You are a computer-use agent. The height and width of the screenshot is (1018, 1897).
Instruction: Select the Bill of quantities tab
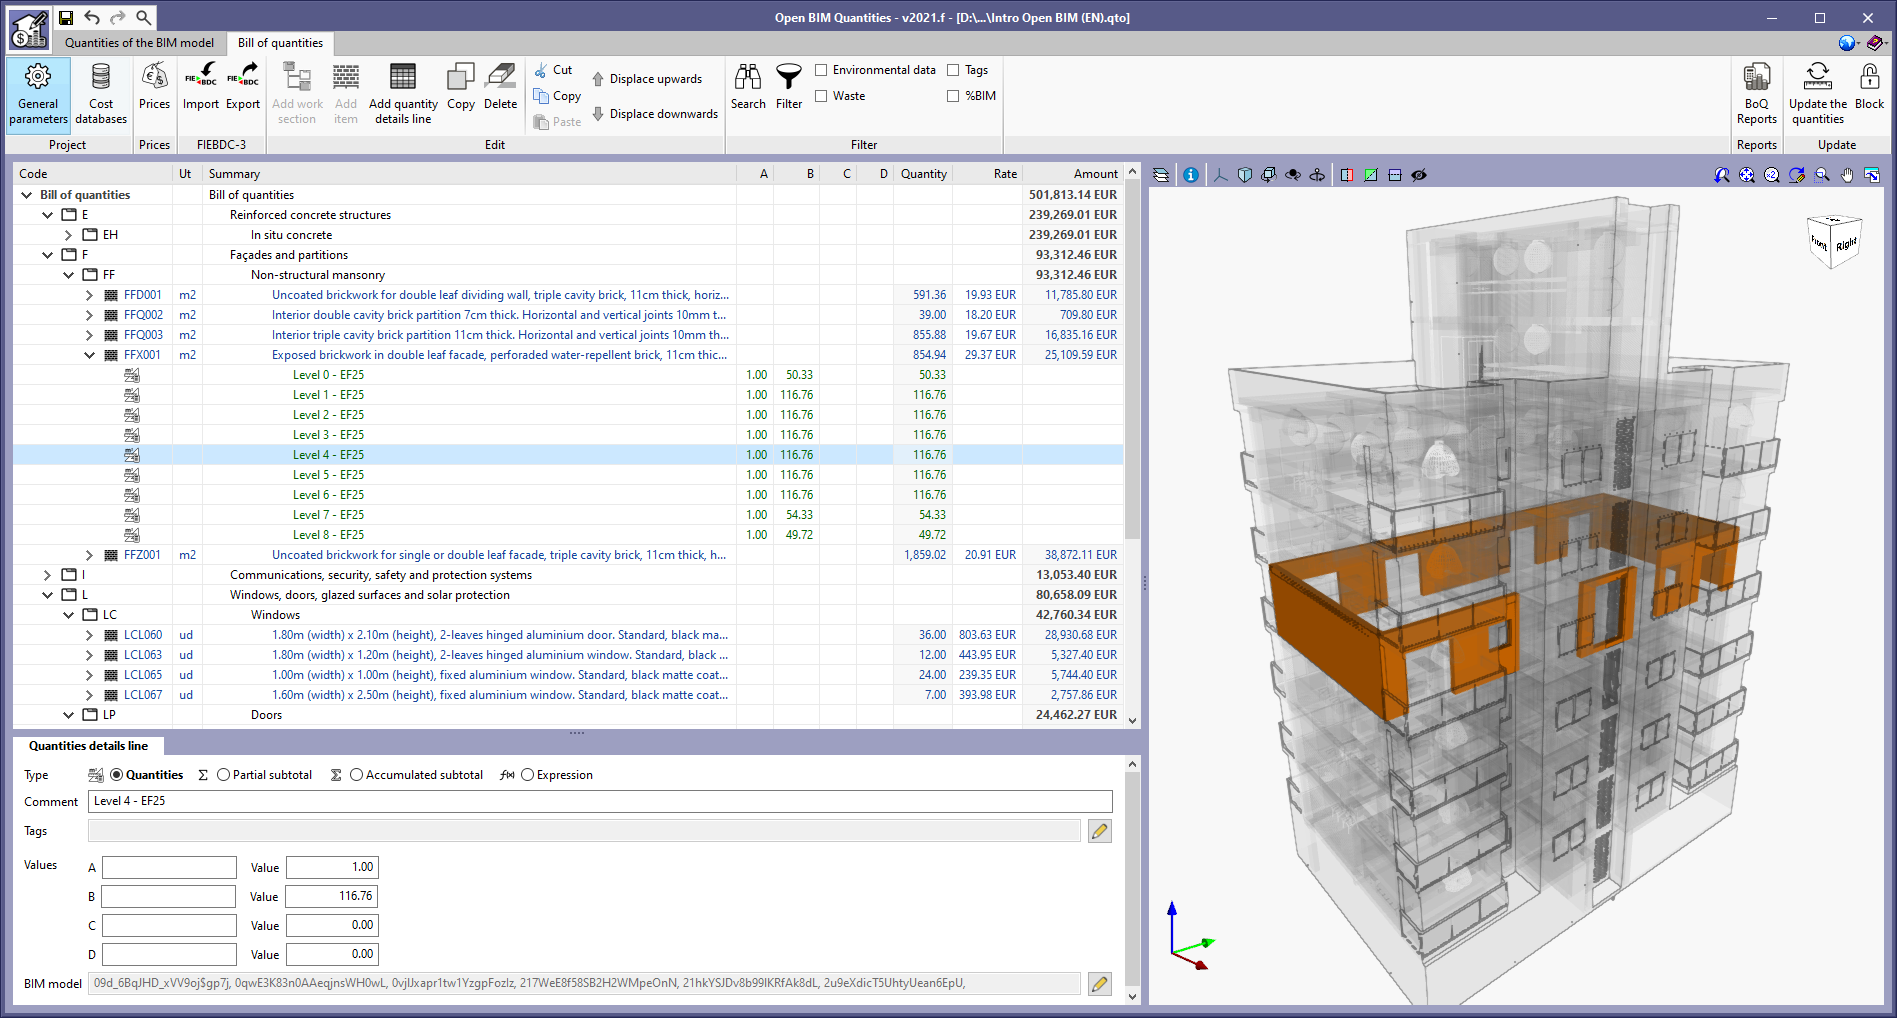[x=280, y=43]
